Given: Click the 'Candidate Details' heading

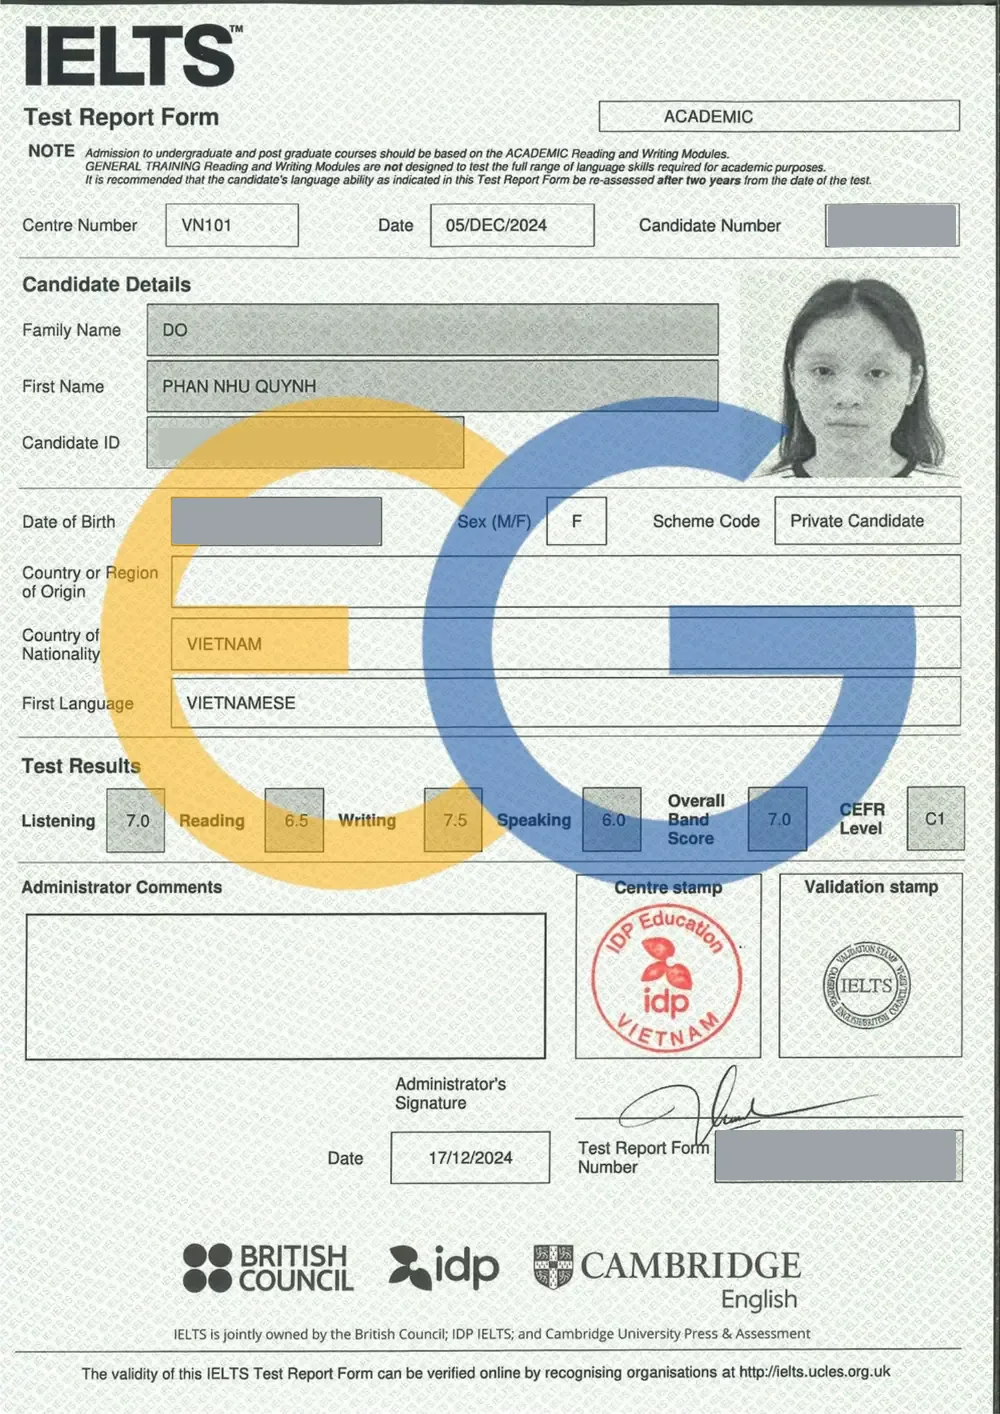Looking at the screenshot, I should 106,284.
